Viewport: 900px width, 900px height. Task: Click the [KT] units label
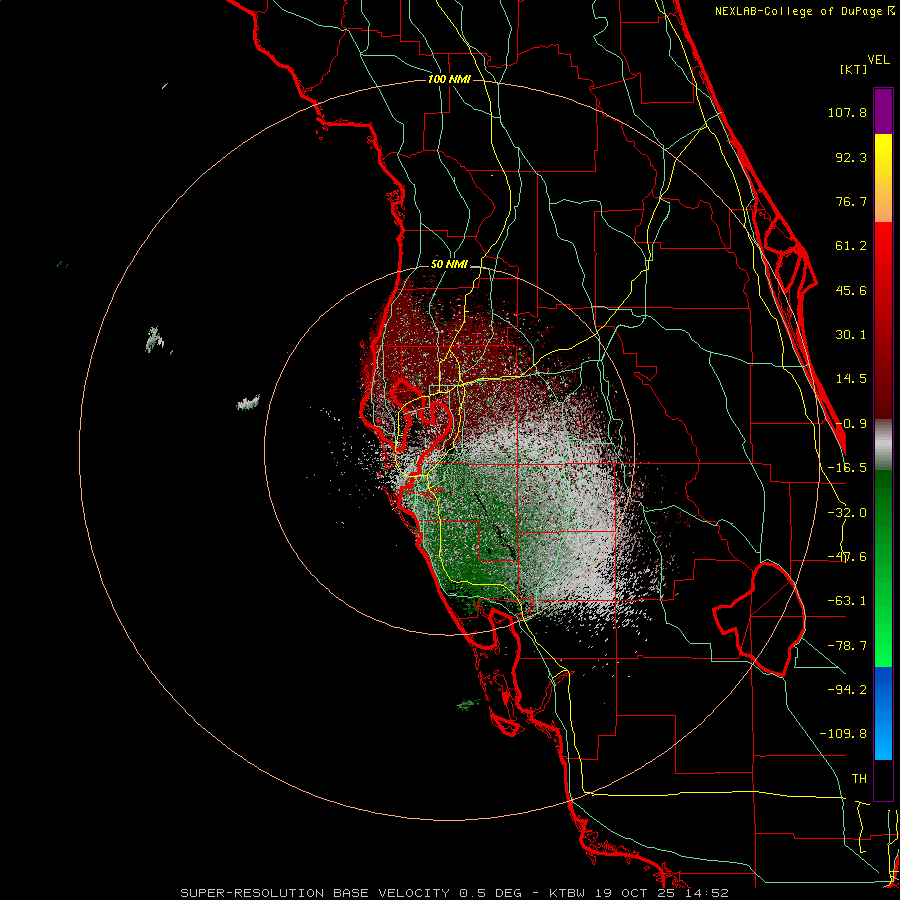coord(853,69)
